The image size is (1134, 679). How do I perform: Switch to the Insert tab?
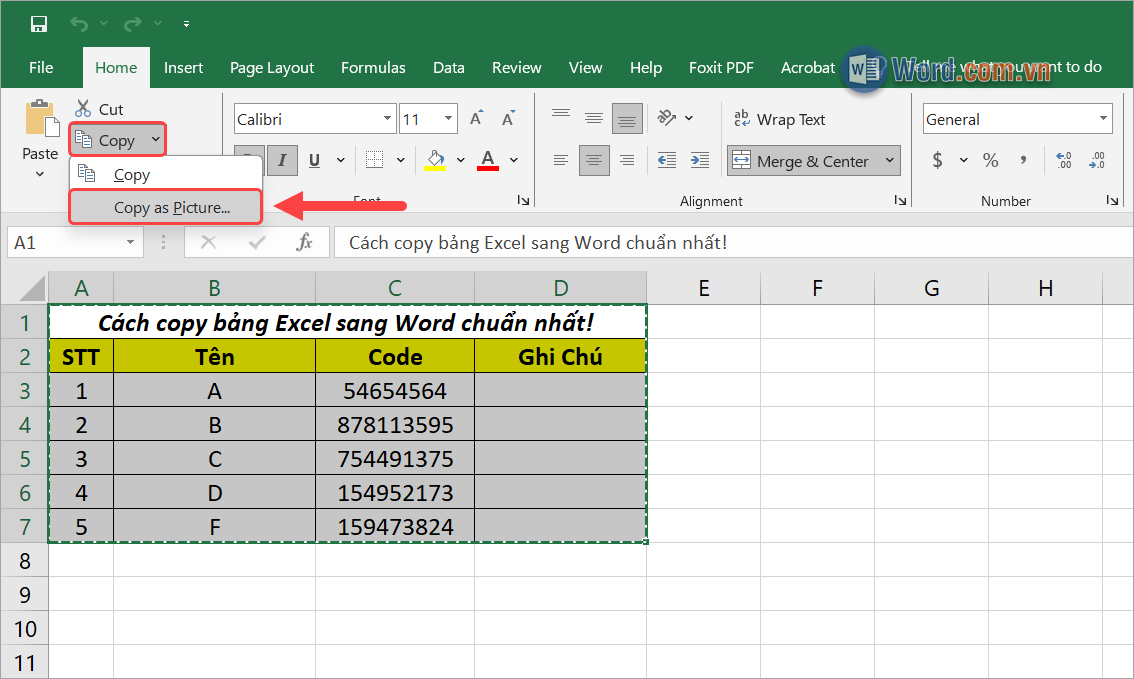[183, 67]
